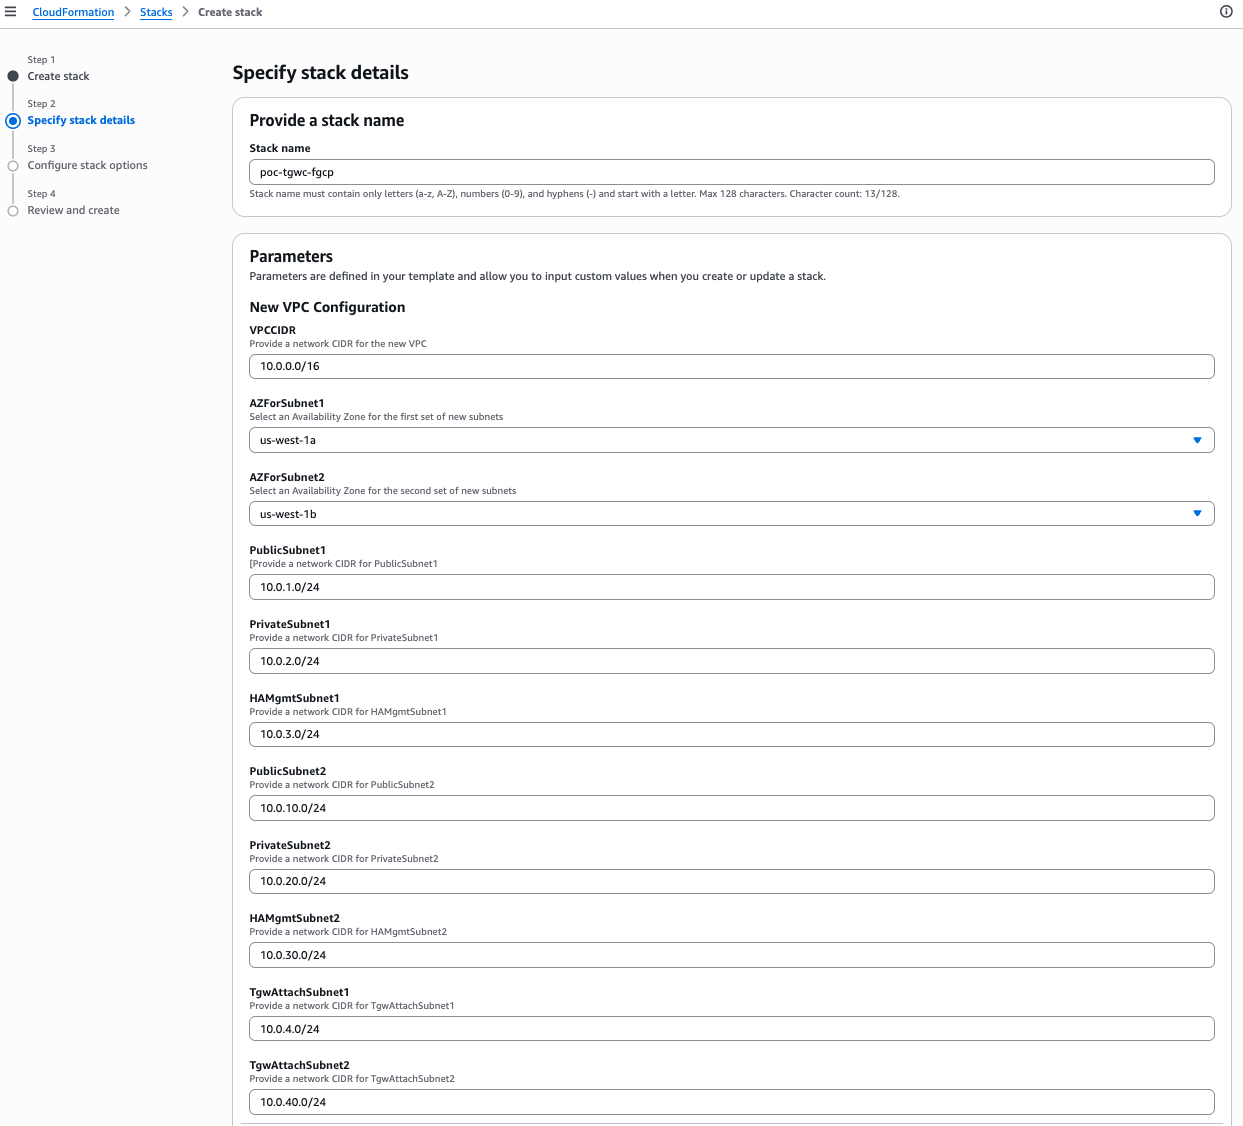
Task: Click the Step 1 Create stack indicator
Action: click(13, 76)
